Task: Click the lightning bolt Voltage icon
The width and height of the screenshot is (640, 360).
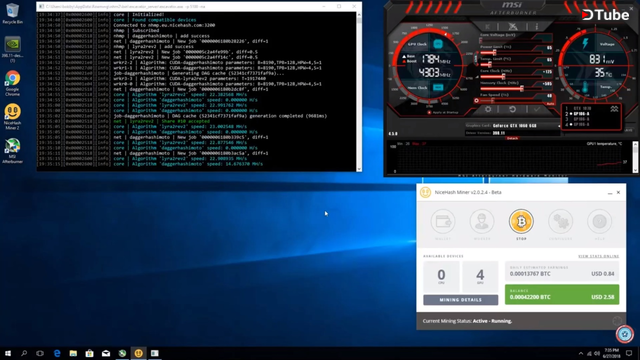Action: coord(585,43)
